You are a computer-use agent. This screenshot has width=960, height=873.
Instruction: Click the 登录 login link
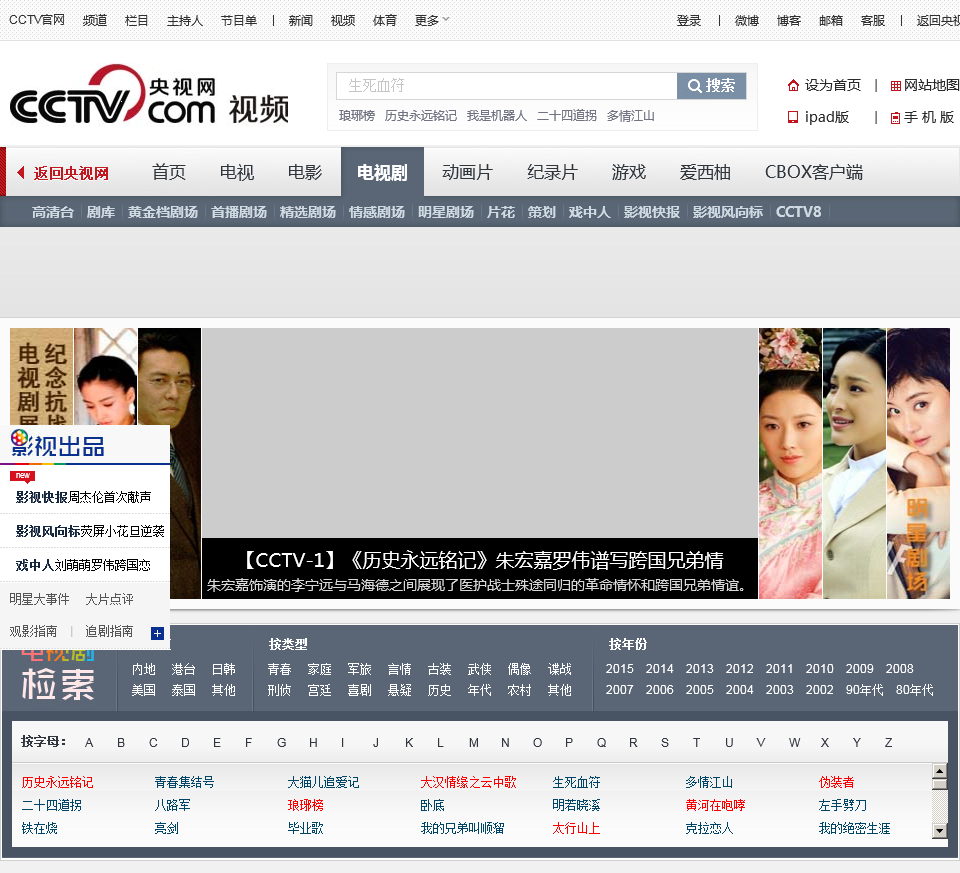point(689,21)
